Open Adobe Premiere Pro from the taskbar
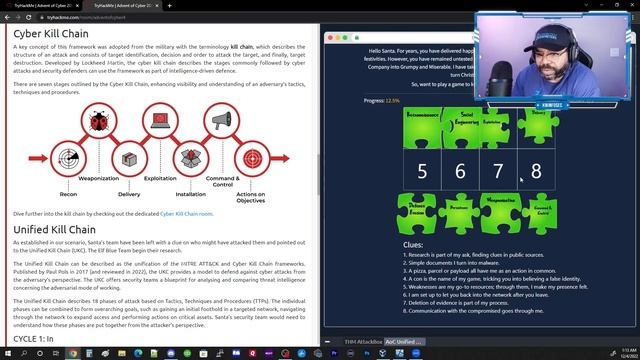Screen dimensions: 640x360 [x=334, y=353]
